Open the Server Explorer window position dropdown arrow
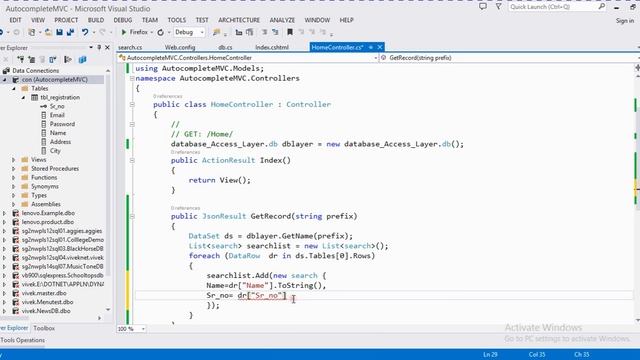 91,47
